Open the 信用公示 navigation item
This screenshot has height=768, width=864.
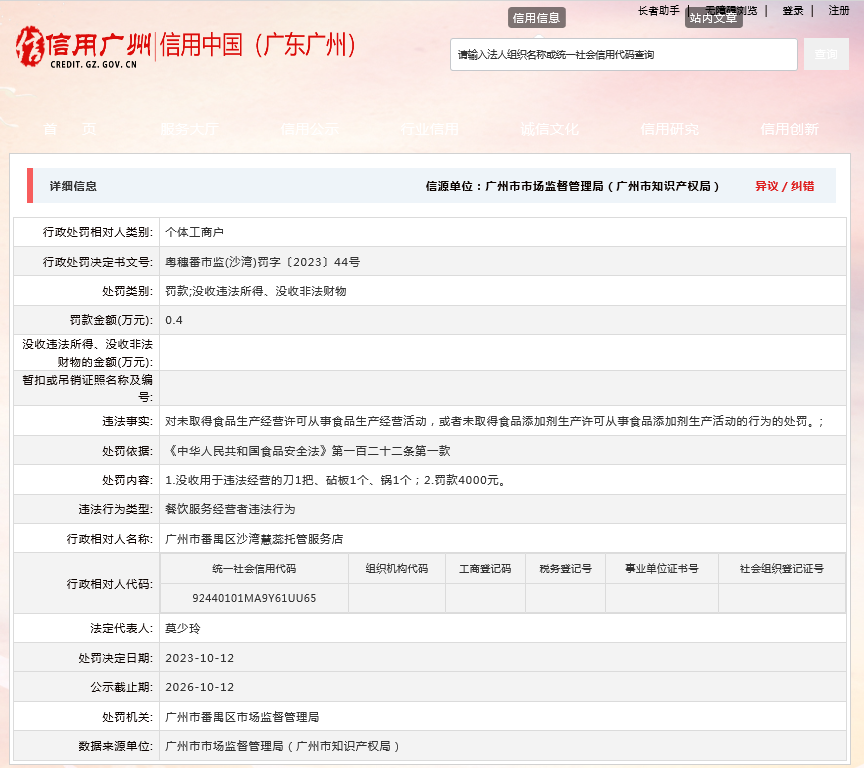tap(310, 129)
